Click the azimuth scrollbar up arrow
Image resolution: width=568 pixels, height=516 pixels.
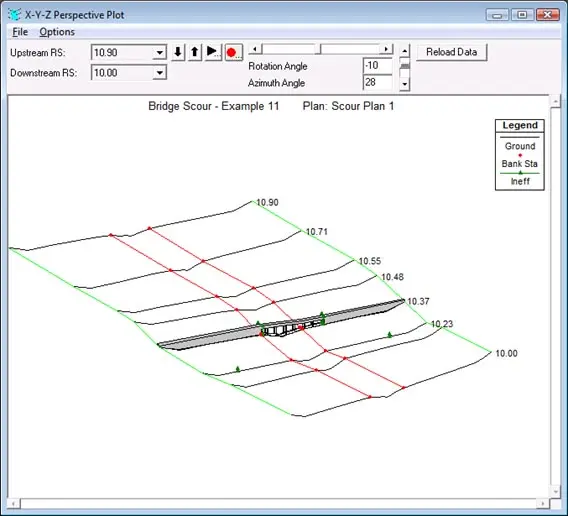pyautogui.click(x=405, y=50)
